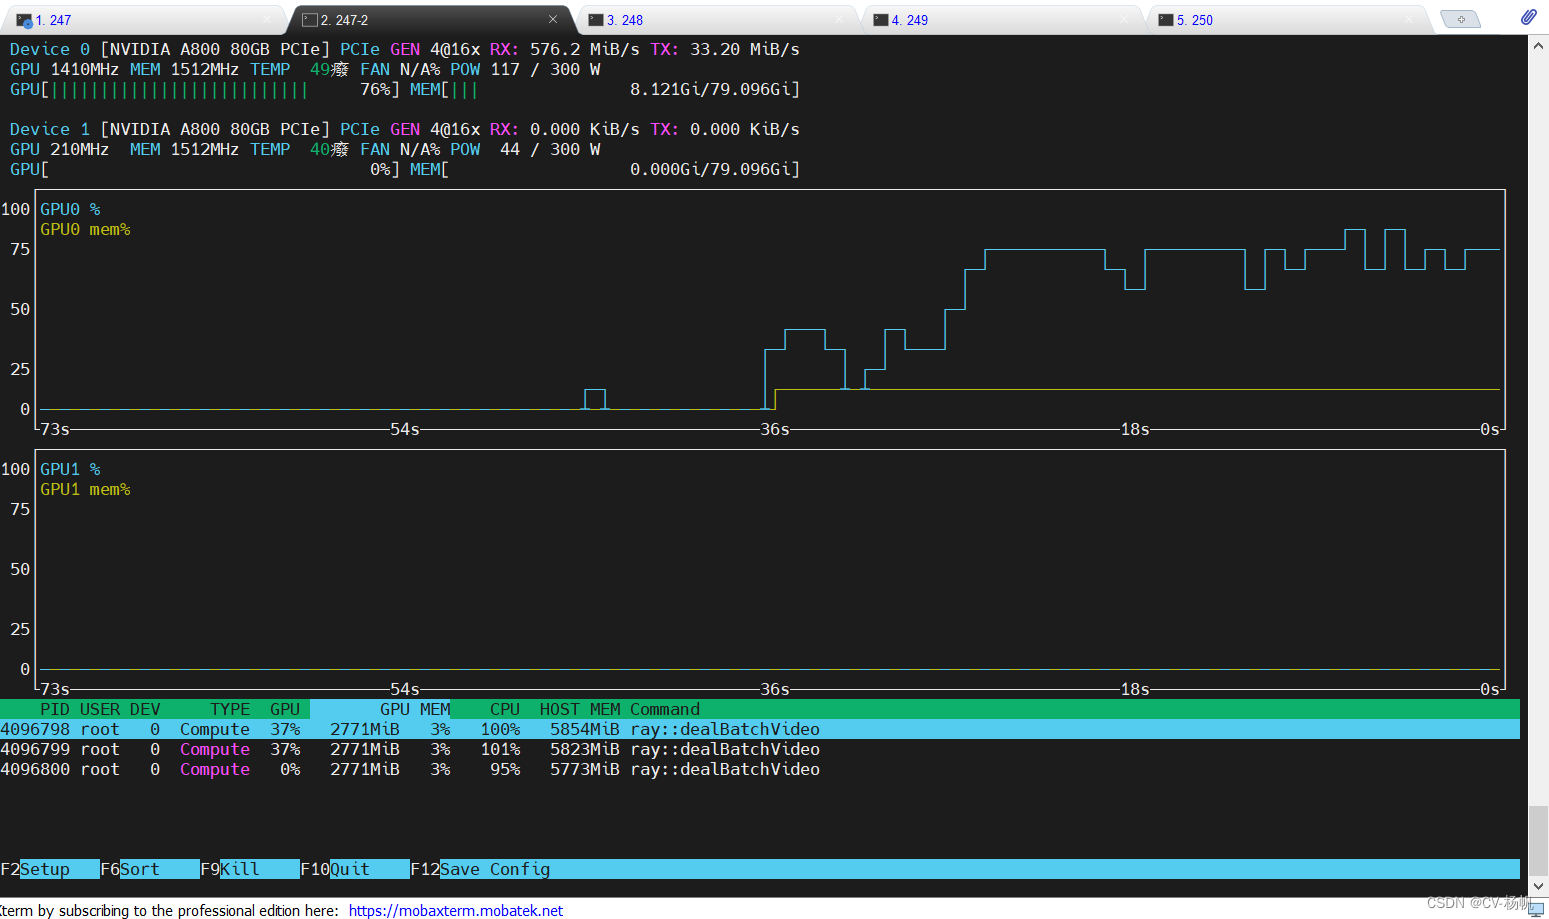Viewport: 1549px width, 919px height.
Task: Close the 4. 249 tab
Action: click(x=1125, y=19)
